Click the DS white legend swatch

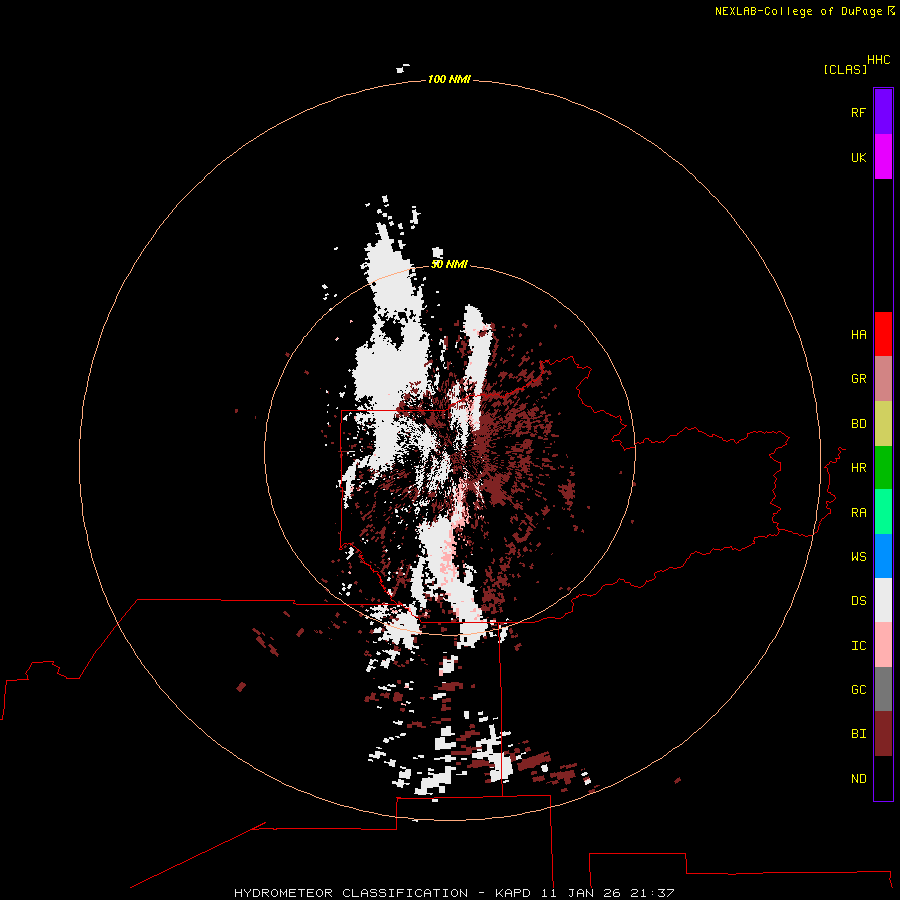[883, 600]
